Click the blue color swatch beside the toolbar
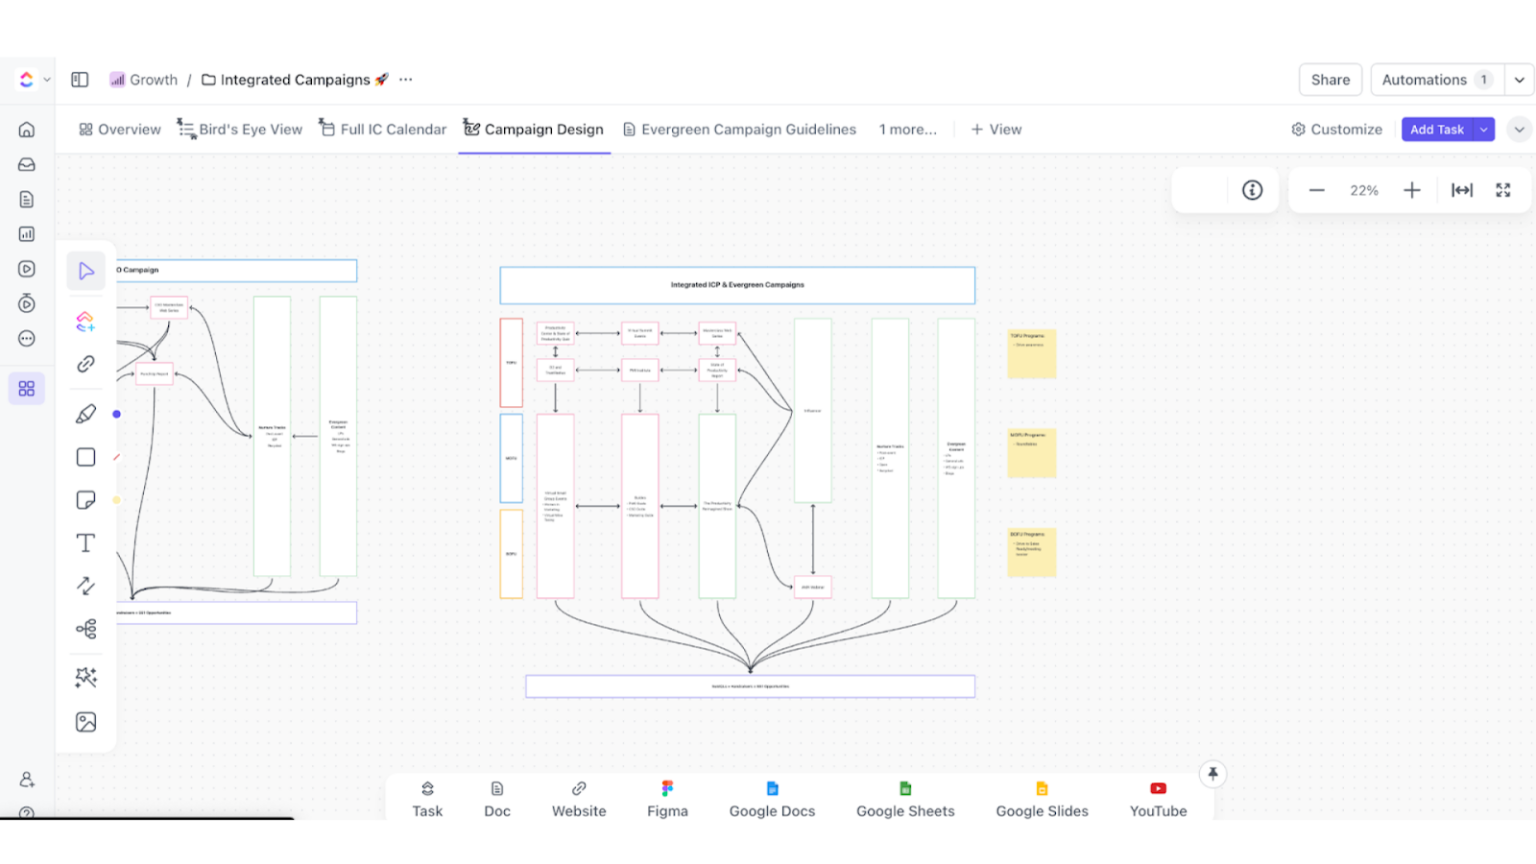 (x=117, y=413)
